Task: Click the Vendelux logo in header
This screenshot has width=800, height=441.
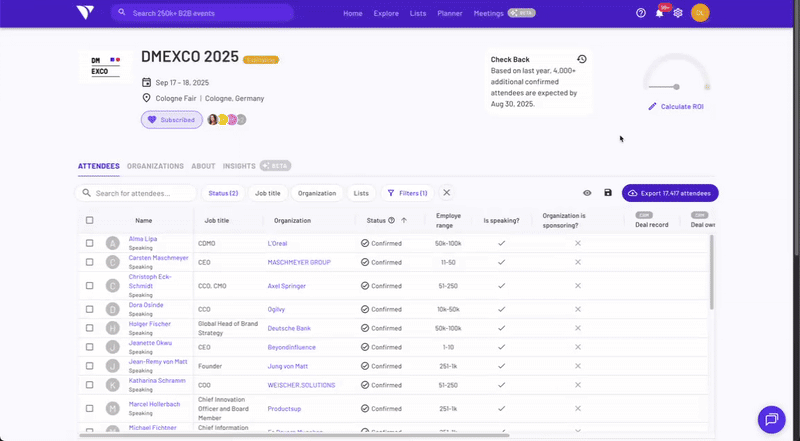Action: click(85, 13)
